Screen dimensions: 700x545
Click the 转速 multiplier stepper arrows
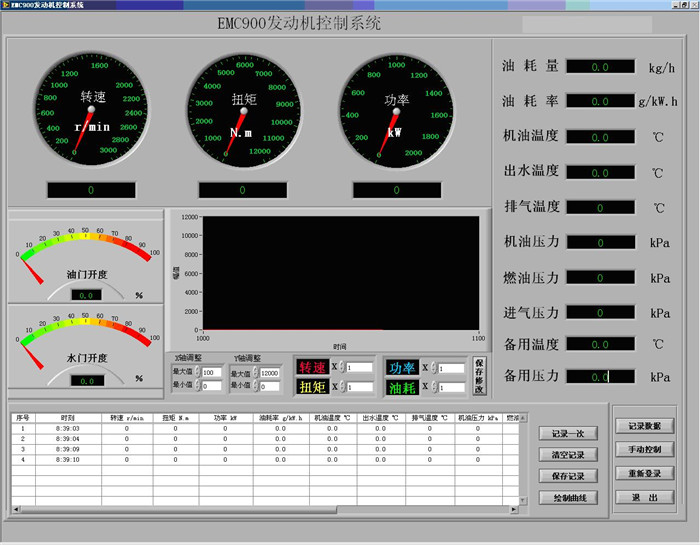click(x=341, y=367)
